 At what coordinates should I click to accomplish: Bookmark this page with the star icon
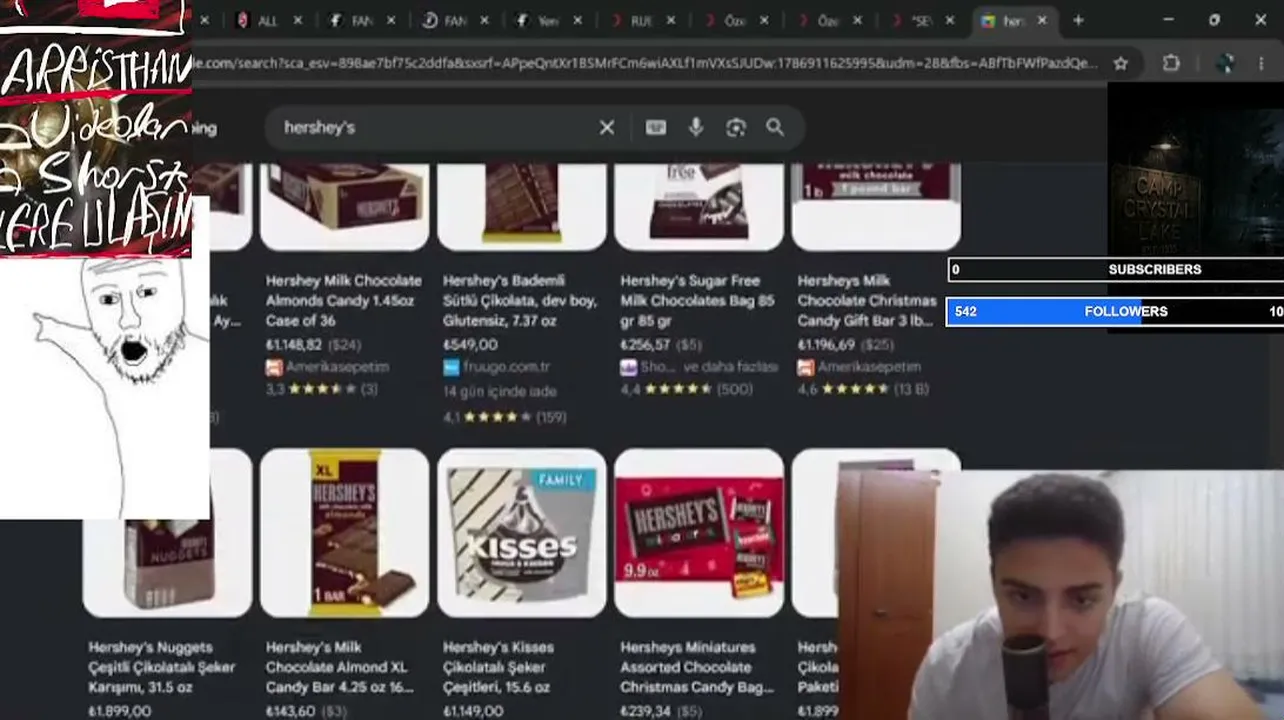tap(1121, 63)
